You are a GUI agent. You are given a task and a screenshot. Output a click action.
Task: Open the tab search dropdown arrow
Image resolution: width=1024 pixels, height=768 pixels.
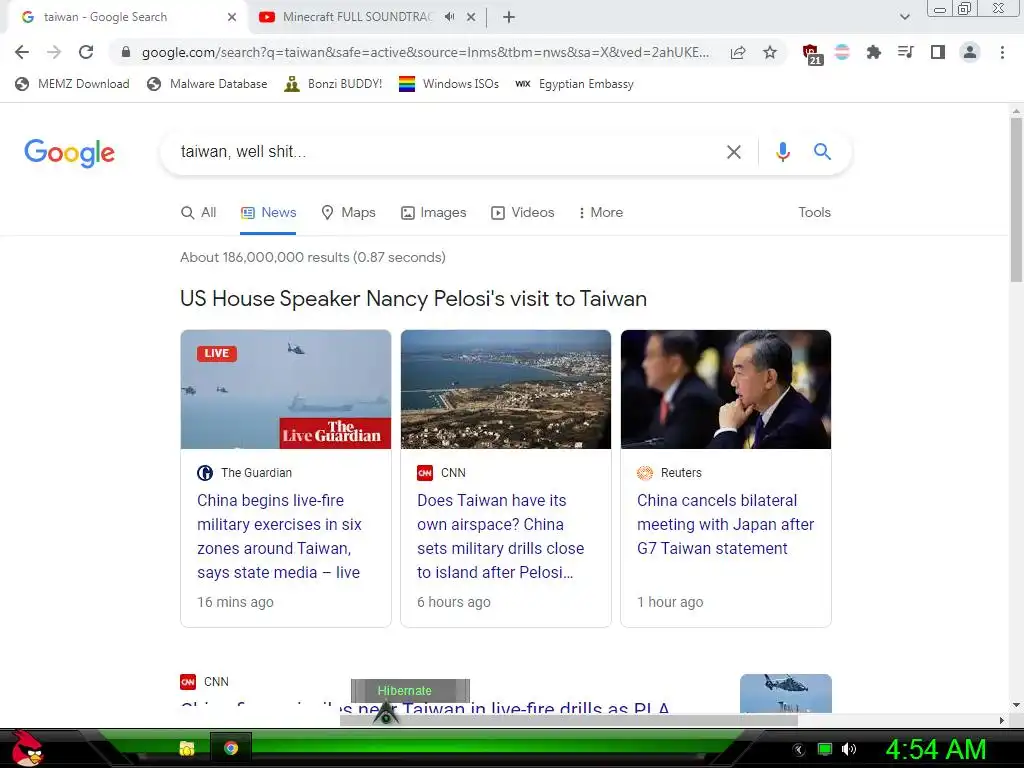[904, 17]
